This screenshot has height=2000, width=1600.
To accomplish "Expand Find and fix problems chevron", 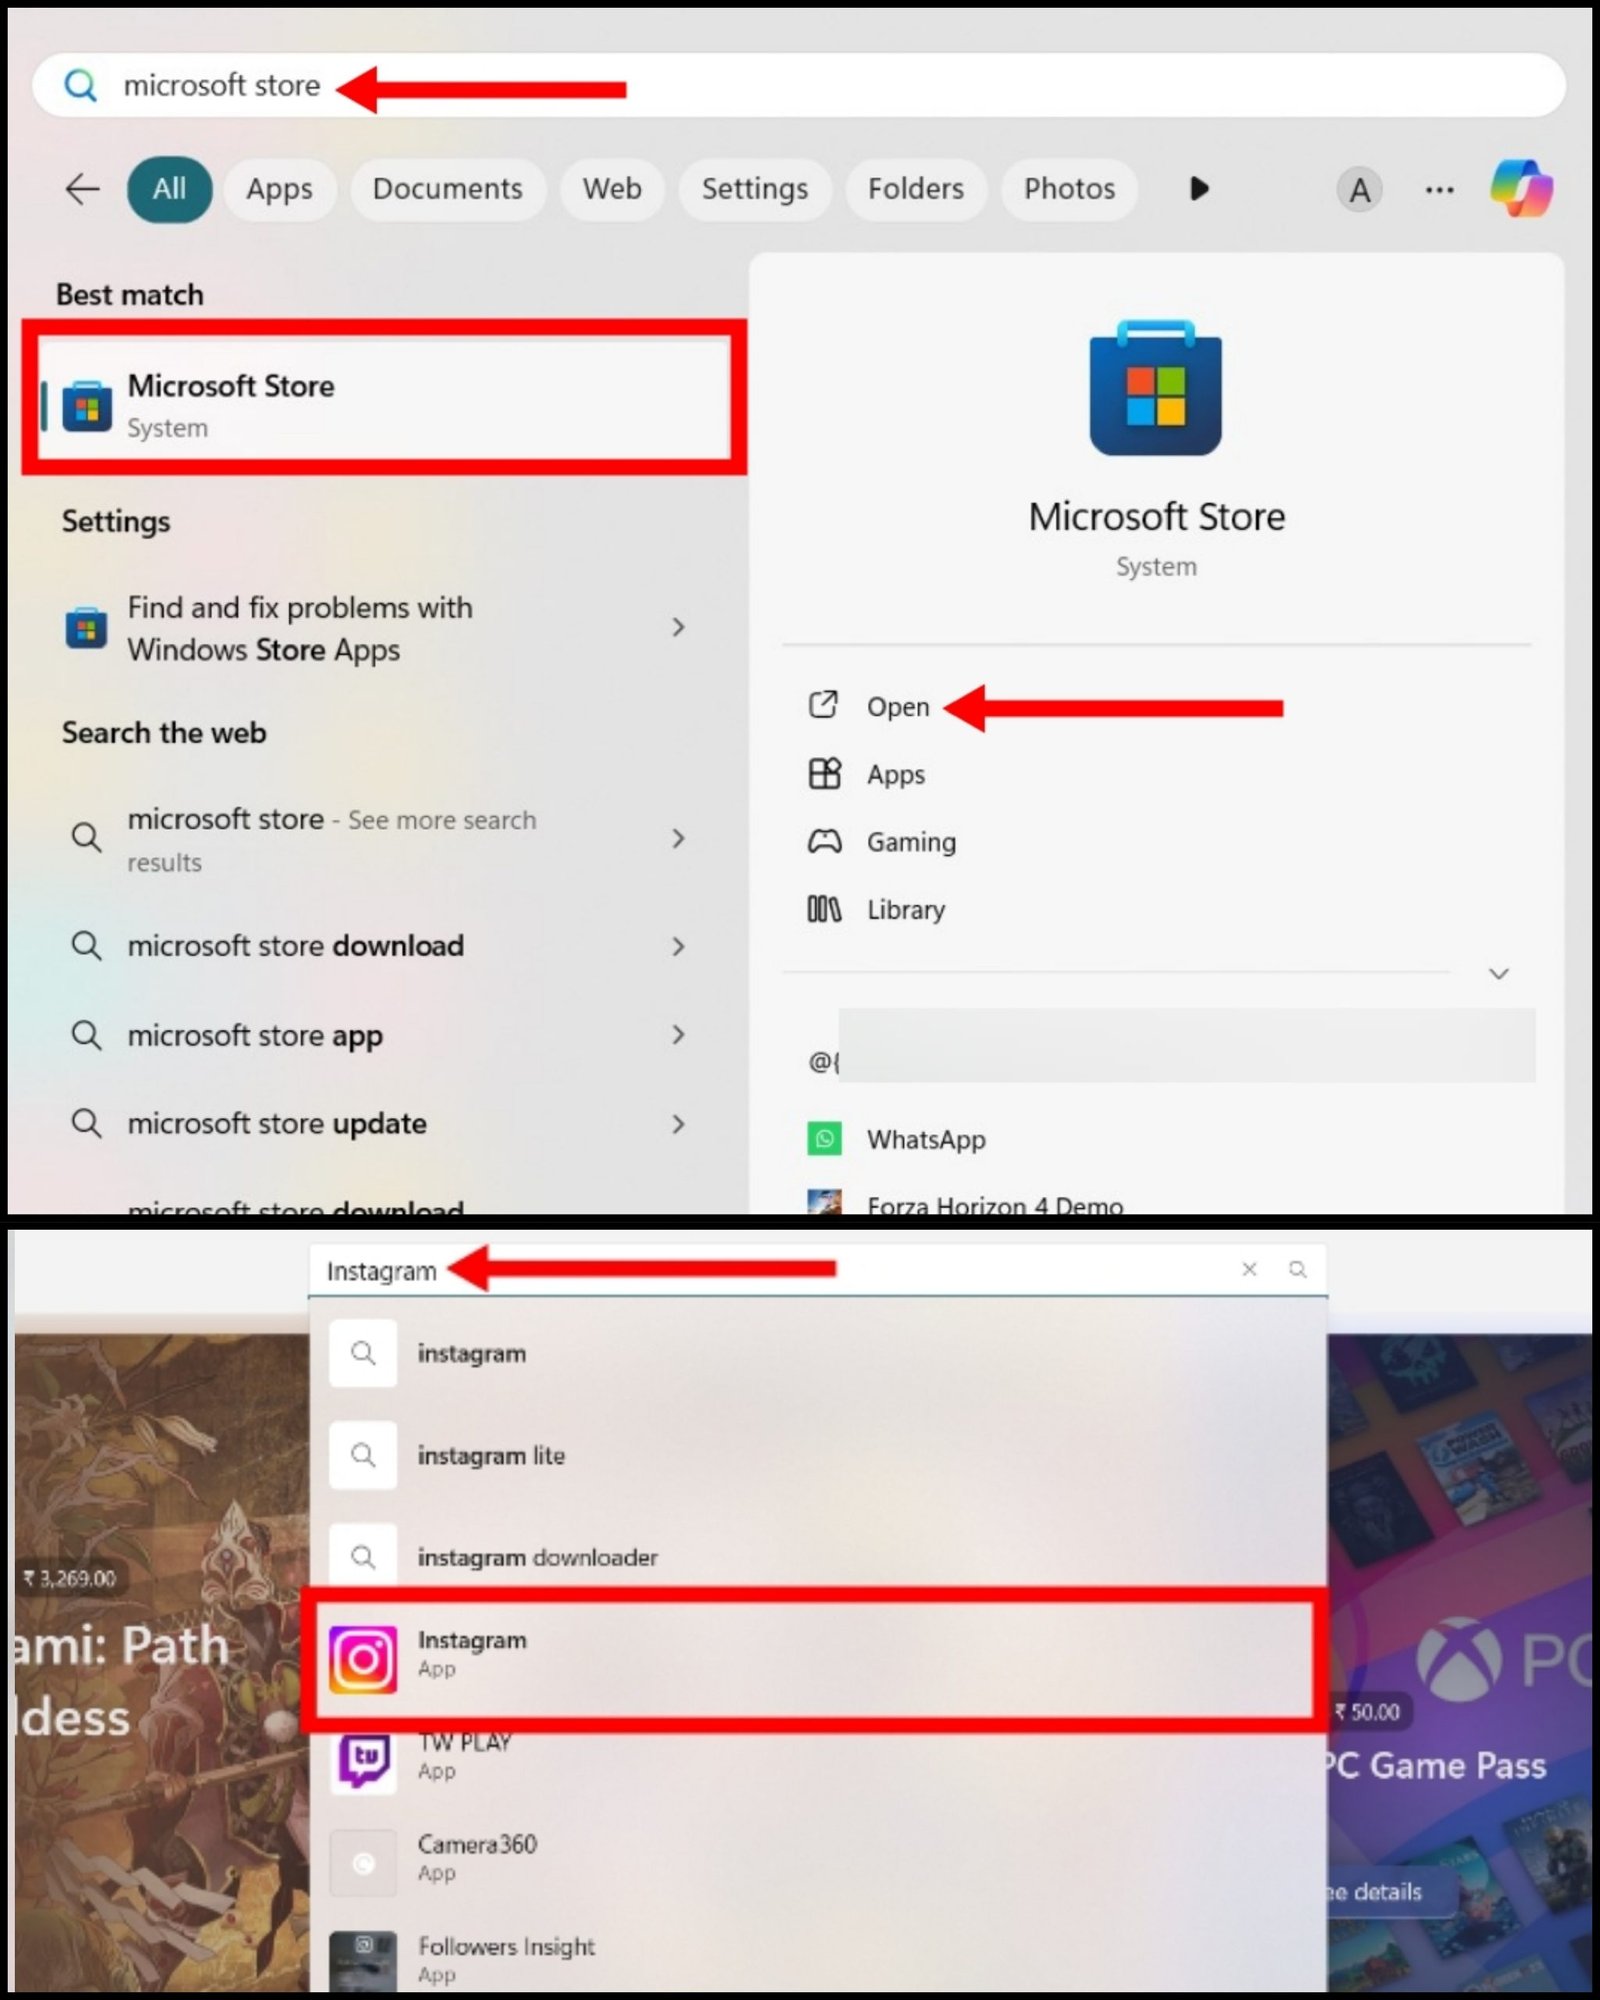I will coord(679,627).
